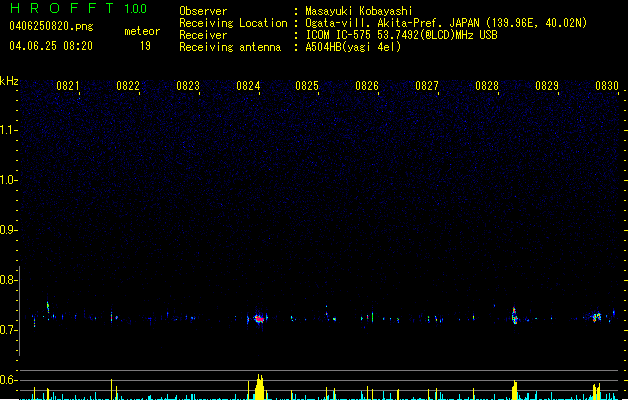Click the meteor label
Screen dimensions: 629x400
coord(142,31)
